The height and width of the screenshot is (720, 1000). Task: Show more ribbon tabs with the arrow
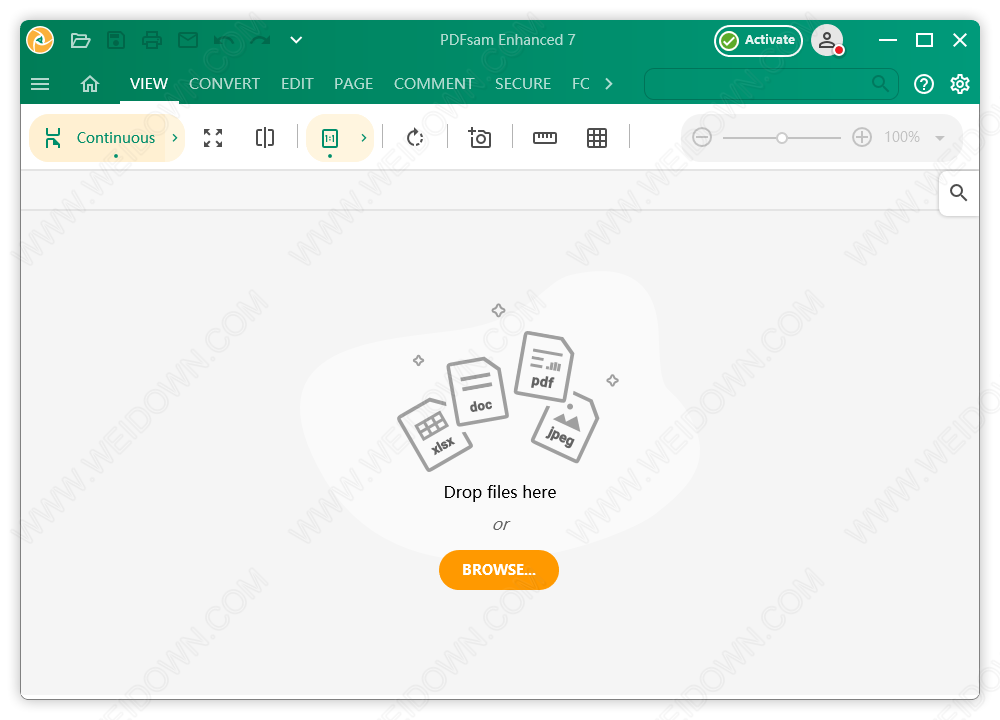tap(608, 84)
